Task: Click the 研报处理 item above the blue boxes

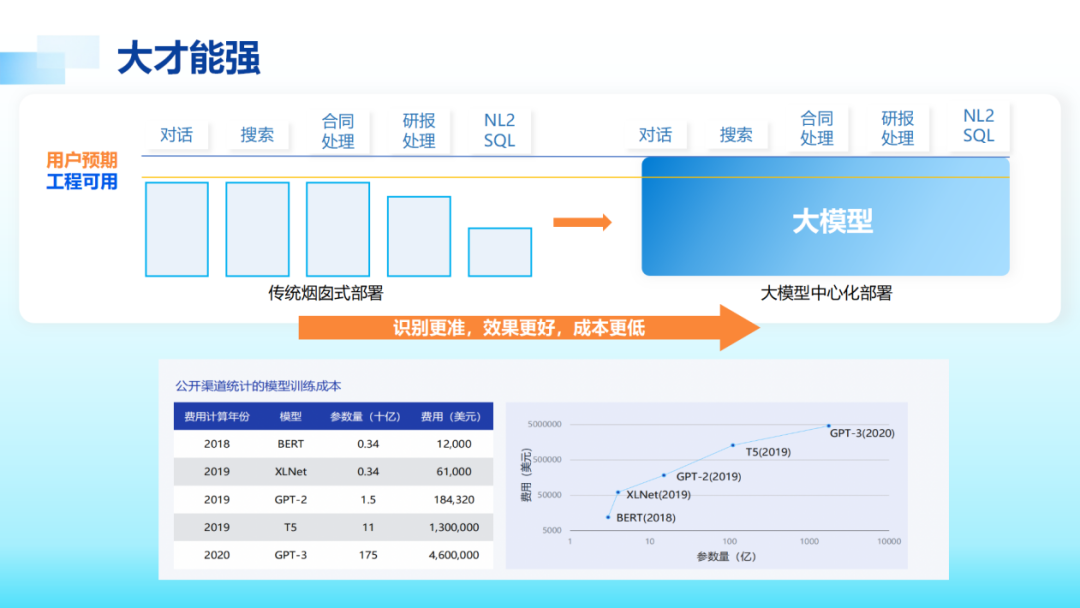Action: [x=417, y=126]
